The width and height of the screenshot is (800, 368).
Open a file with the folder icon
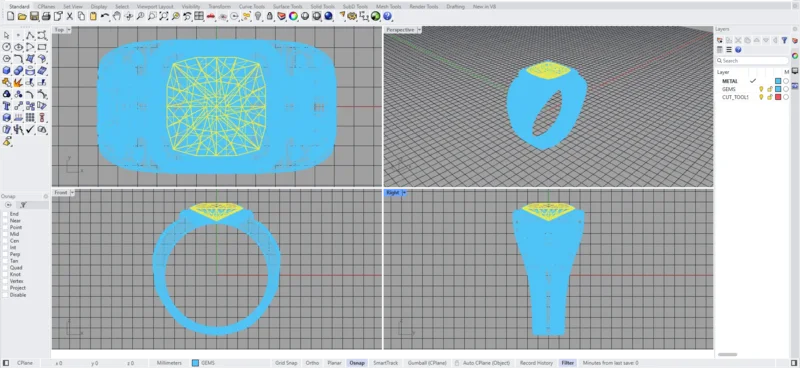[22, 16]
